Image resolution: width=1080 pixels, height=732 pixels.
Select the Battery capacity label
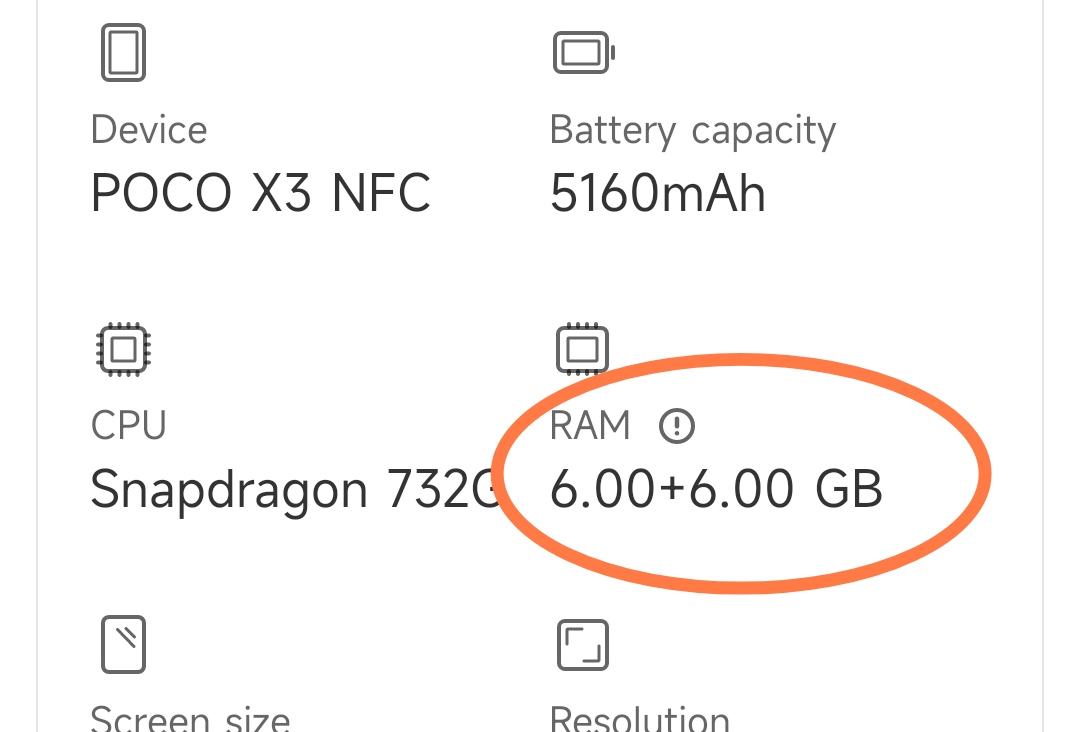pyautogui.click(x=692, y=131)
